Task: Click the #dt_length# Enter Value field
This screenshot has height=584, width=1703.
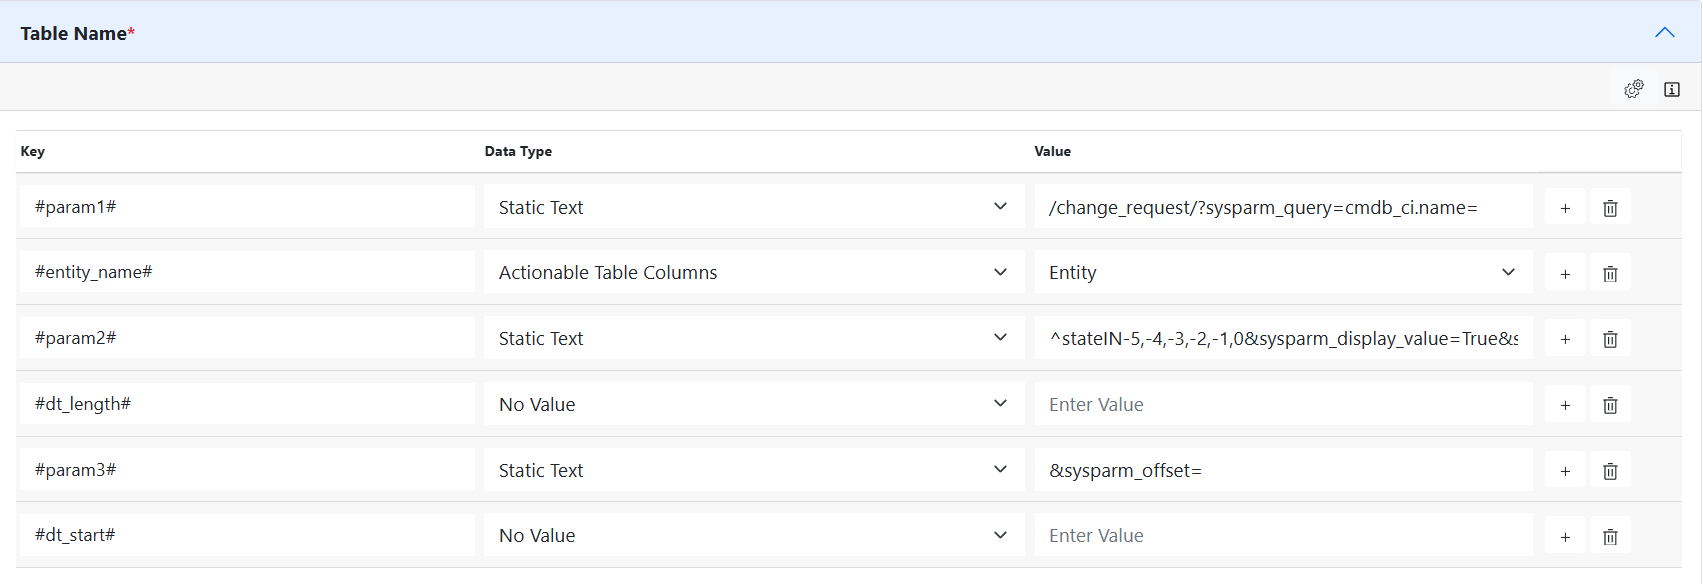Action: (1283, 404)
